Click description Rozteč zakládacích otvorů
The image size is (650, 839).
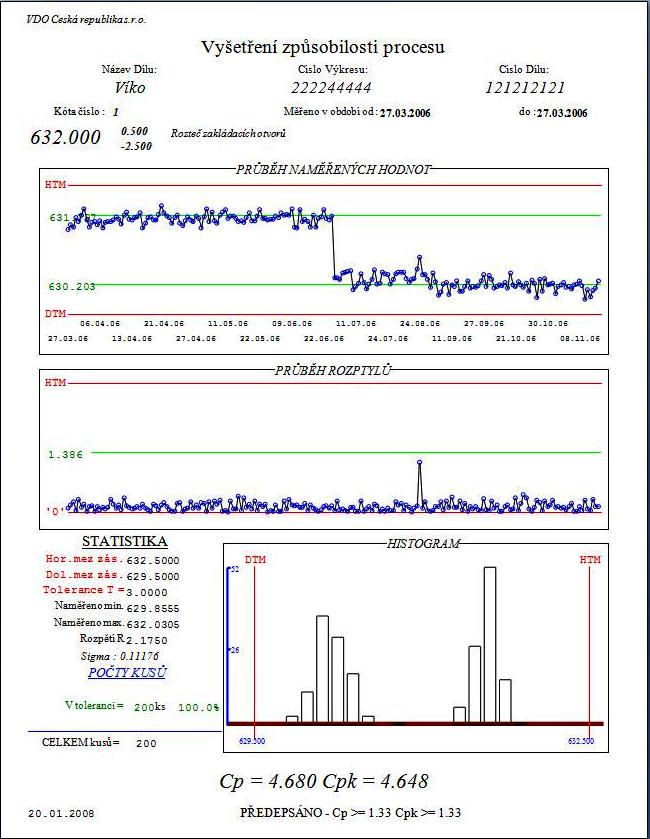[228, 133]
